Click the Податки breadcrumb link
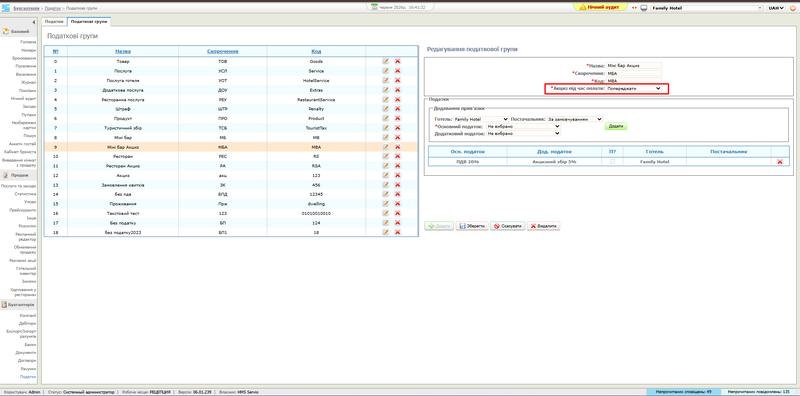800x396 pixels. 53,9
